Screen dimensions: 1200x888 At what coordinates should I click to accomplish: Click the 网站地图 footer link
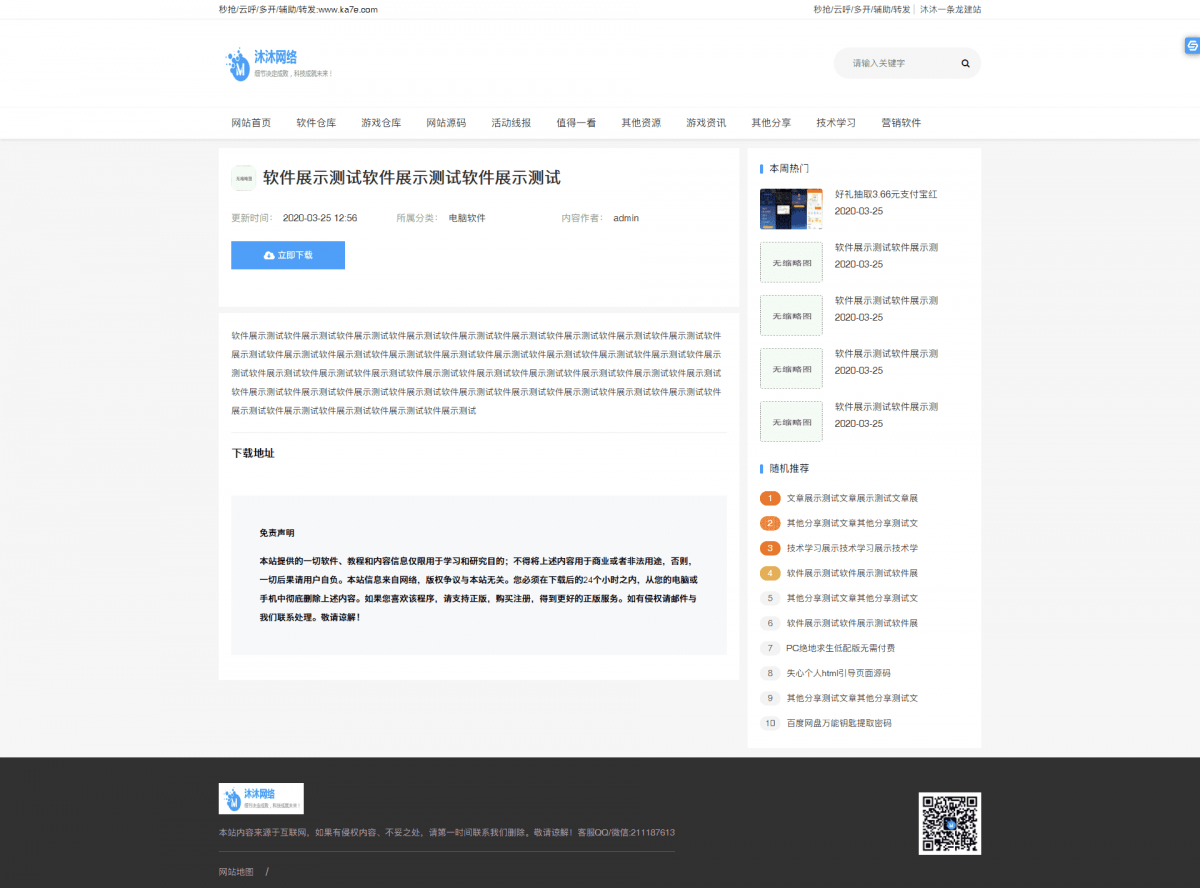(x=235, y=871)
